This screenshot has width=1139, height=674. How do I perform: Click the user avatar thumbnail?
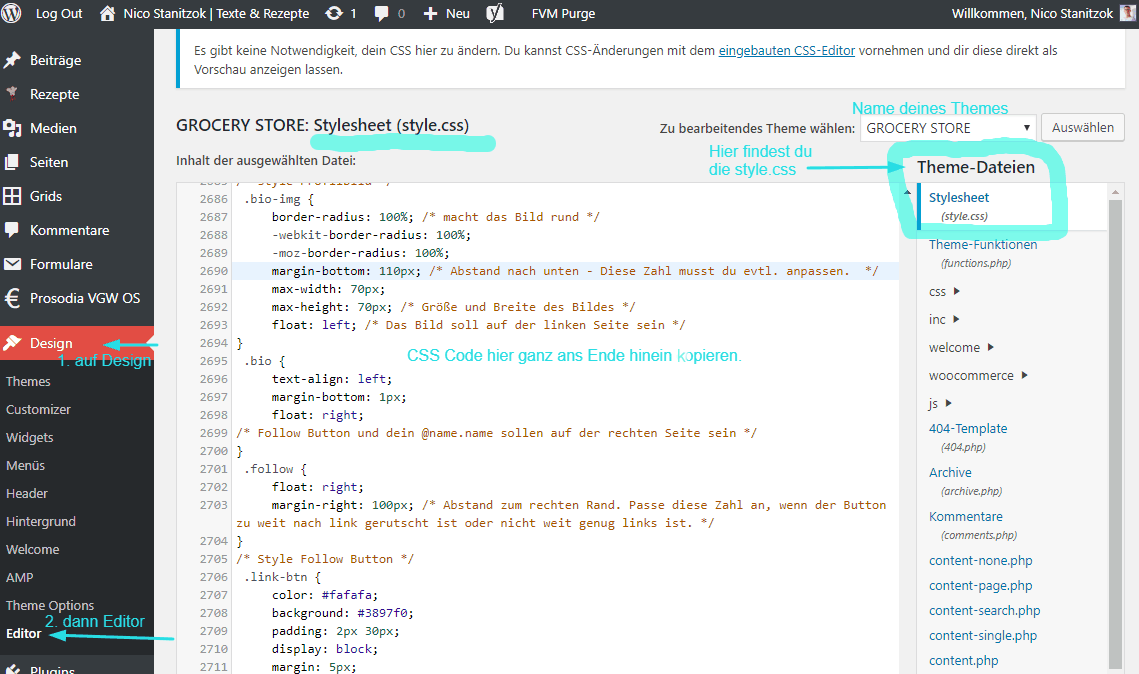1127,14
